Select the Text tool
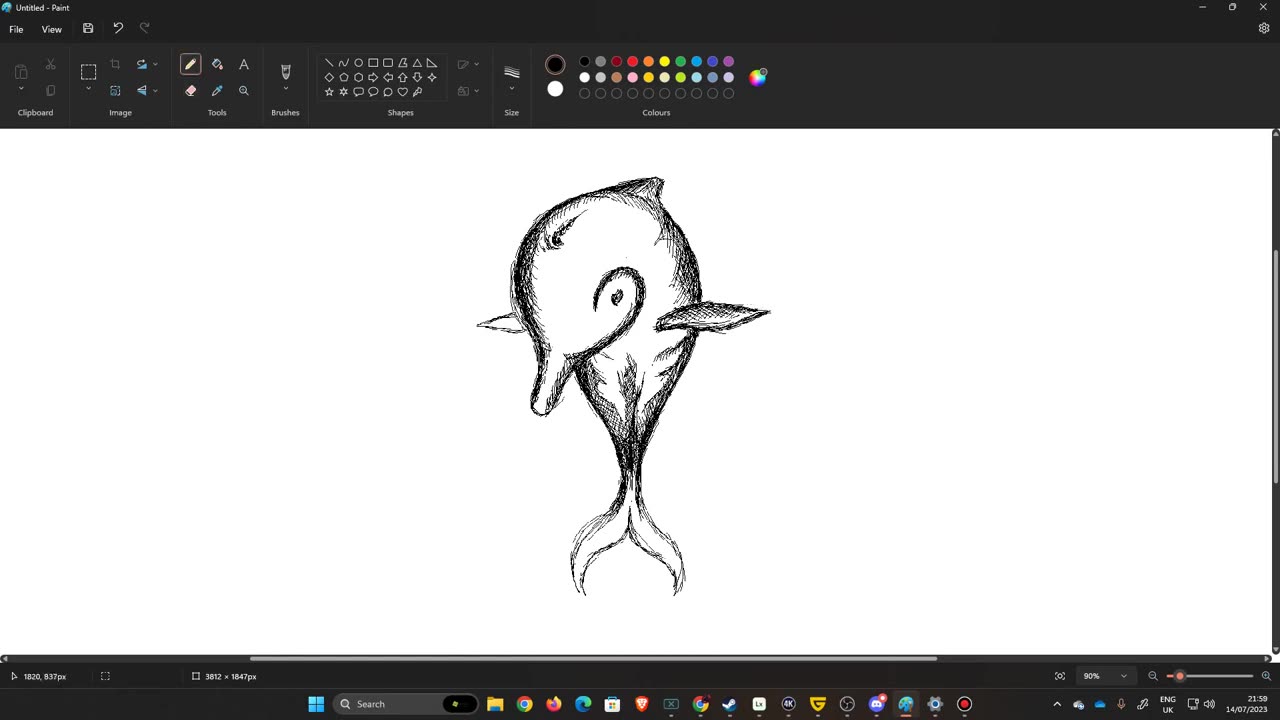This screenshot has height=720, width=1280. coord(243,64)
